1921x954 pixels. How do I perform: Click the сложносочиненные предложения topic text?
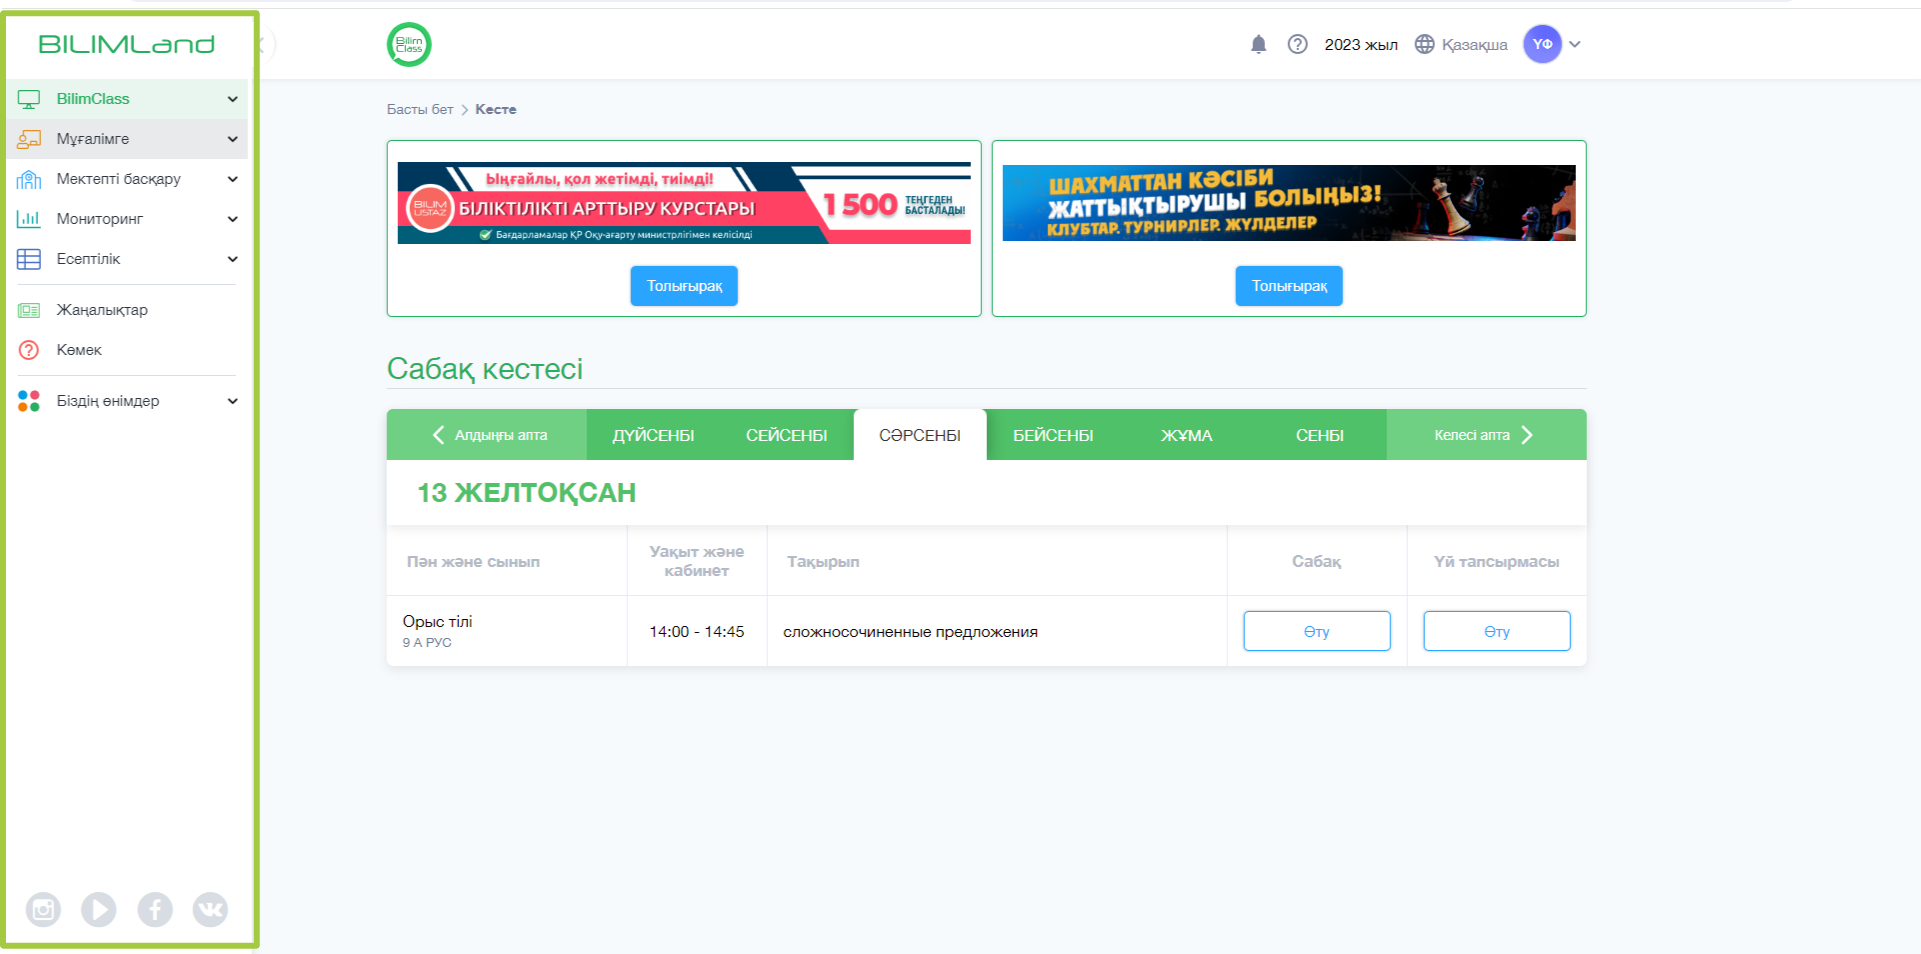click(x=910, y=632)
